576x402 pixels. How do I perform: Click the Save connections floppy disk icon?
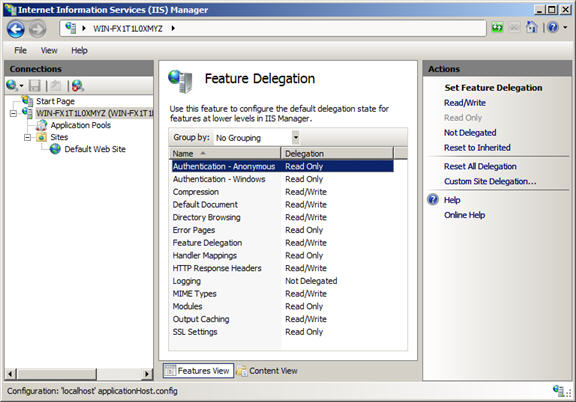coord(35,86)
